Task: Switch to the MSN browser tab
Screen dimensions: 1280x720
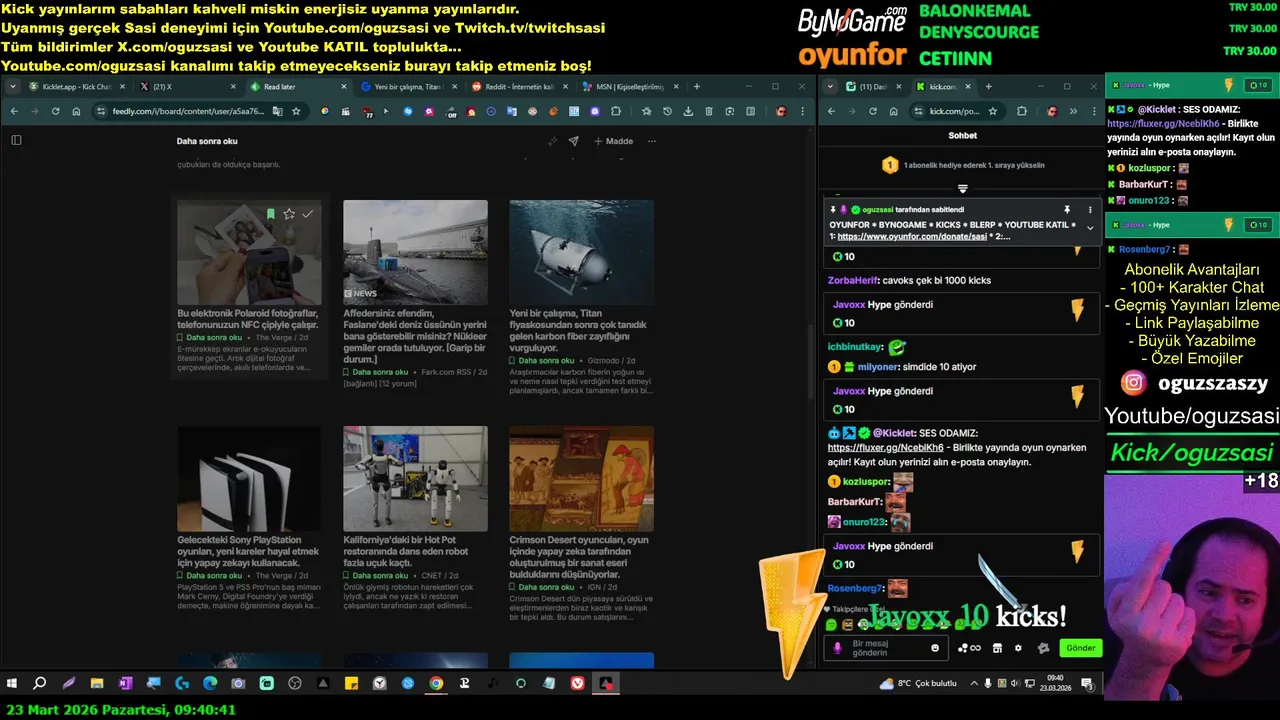Action: [x=629, y=87]
